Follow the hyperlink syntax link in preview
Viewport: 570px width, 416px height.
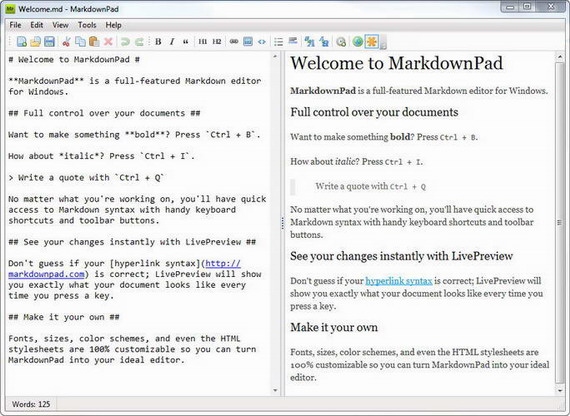(399, 281)
